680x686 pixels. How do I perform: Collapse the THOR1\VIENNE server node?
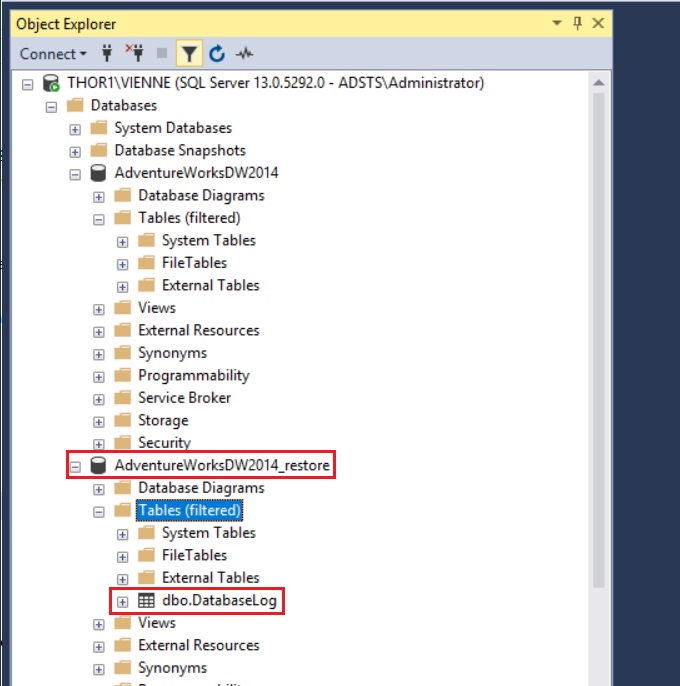[x=28, y=84]
